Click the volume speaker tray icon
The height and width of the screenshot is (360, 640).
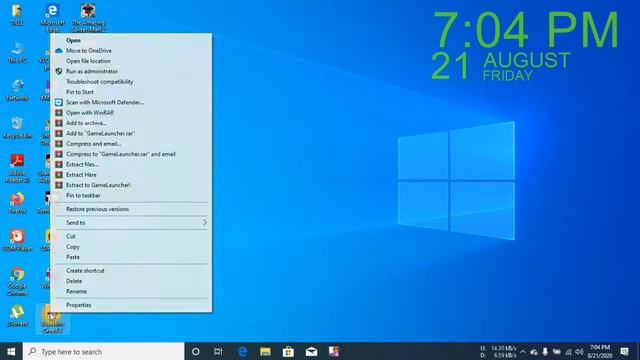coord(579,351)
